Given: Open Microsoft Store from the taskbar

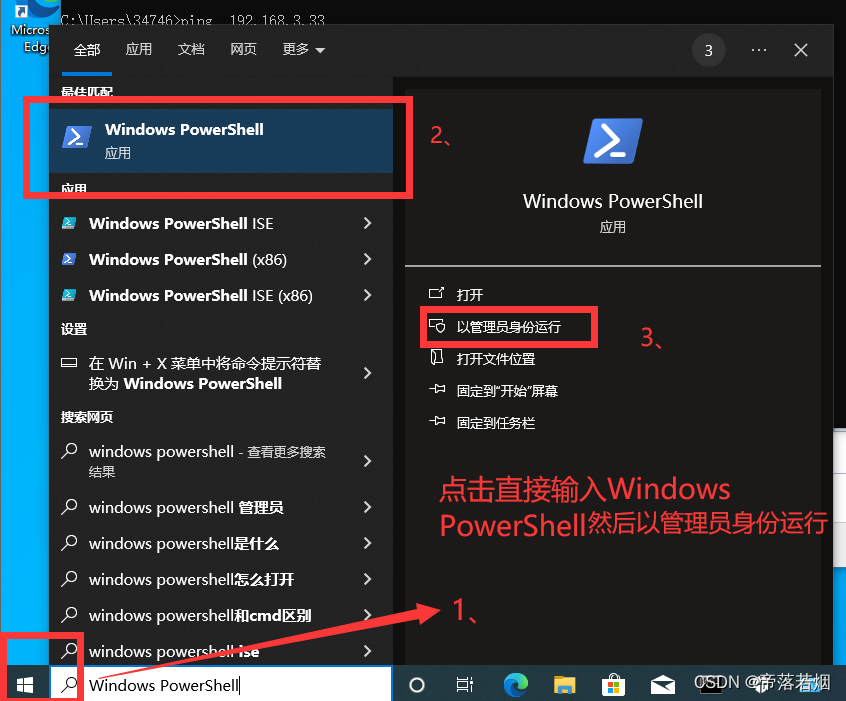Looking at the screenshot, I should pos(613,684).
